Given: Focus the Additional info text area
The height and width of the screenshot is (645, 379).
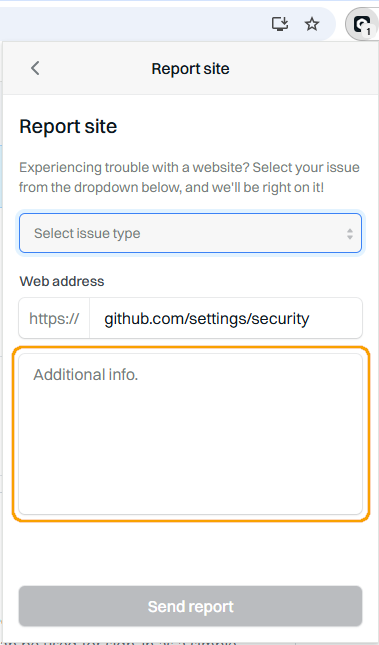Looking at the screenshot, I should coord(191,434).
